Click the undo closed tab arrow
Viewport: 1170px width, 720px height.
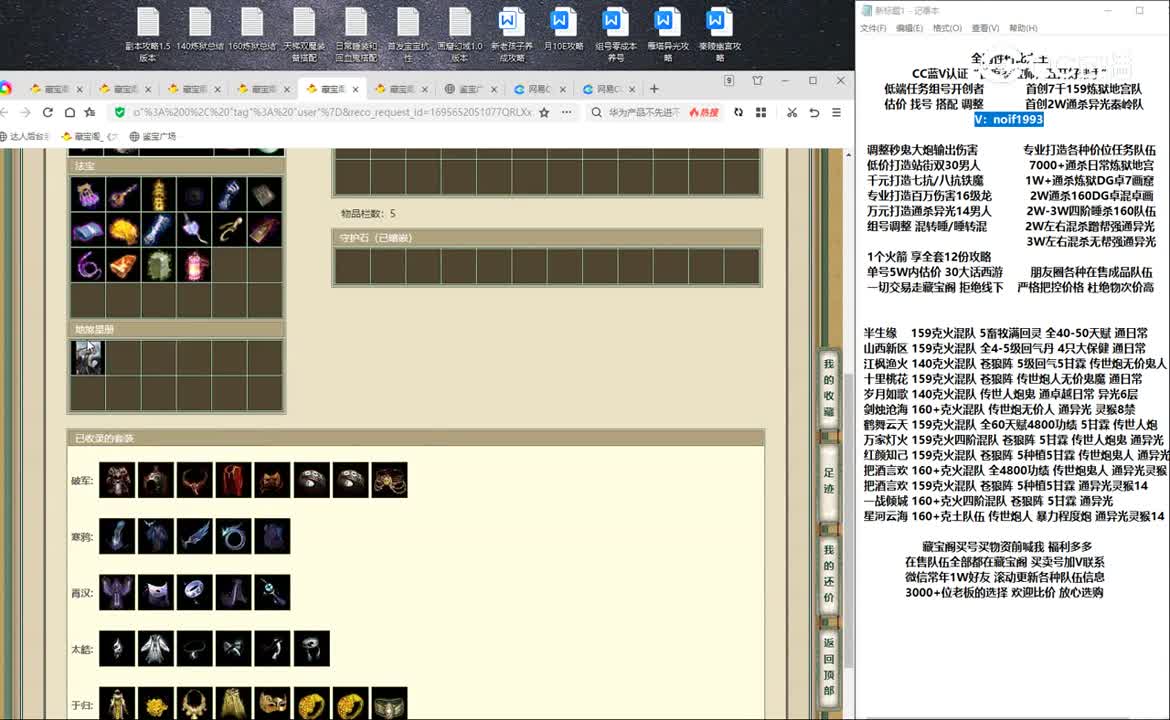click(814, 112)
